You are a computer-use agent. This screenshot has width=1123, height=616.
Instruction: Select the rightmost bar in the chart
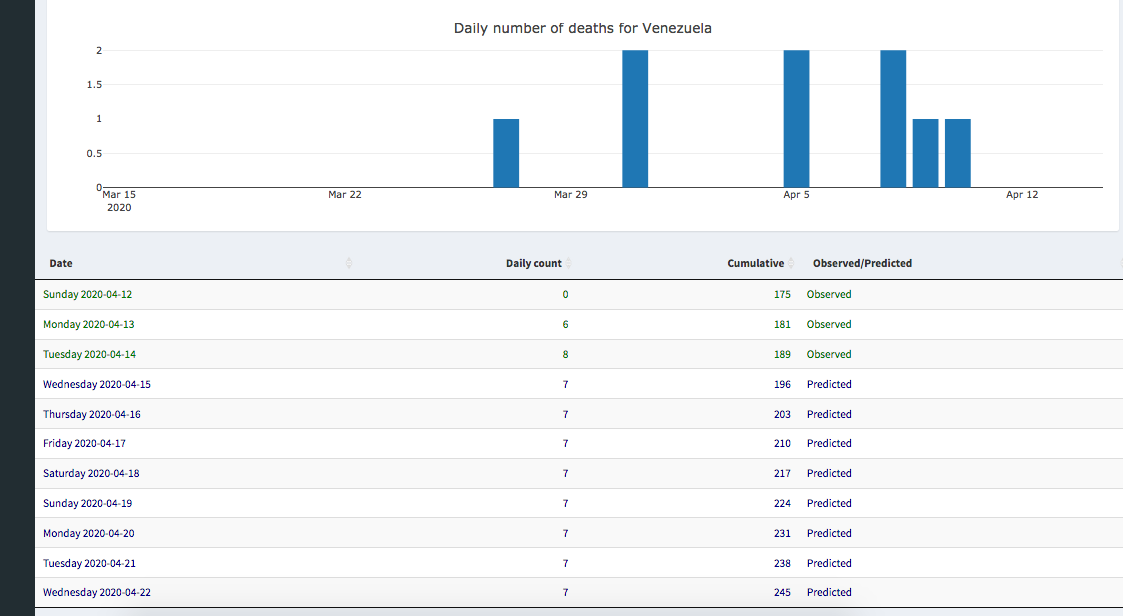click(x=957, y=152)
